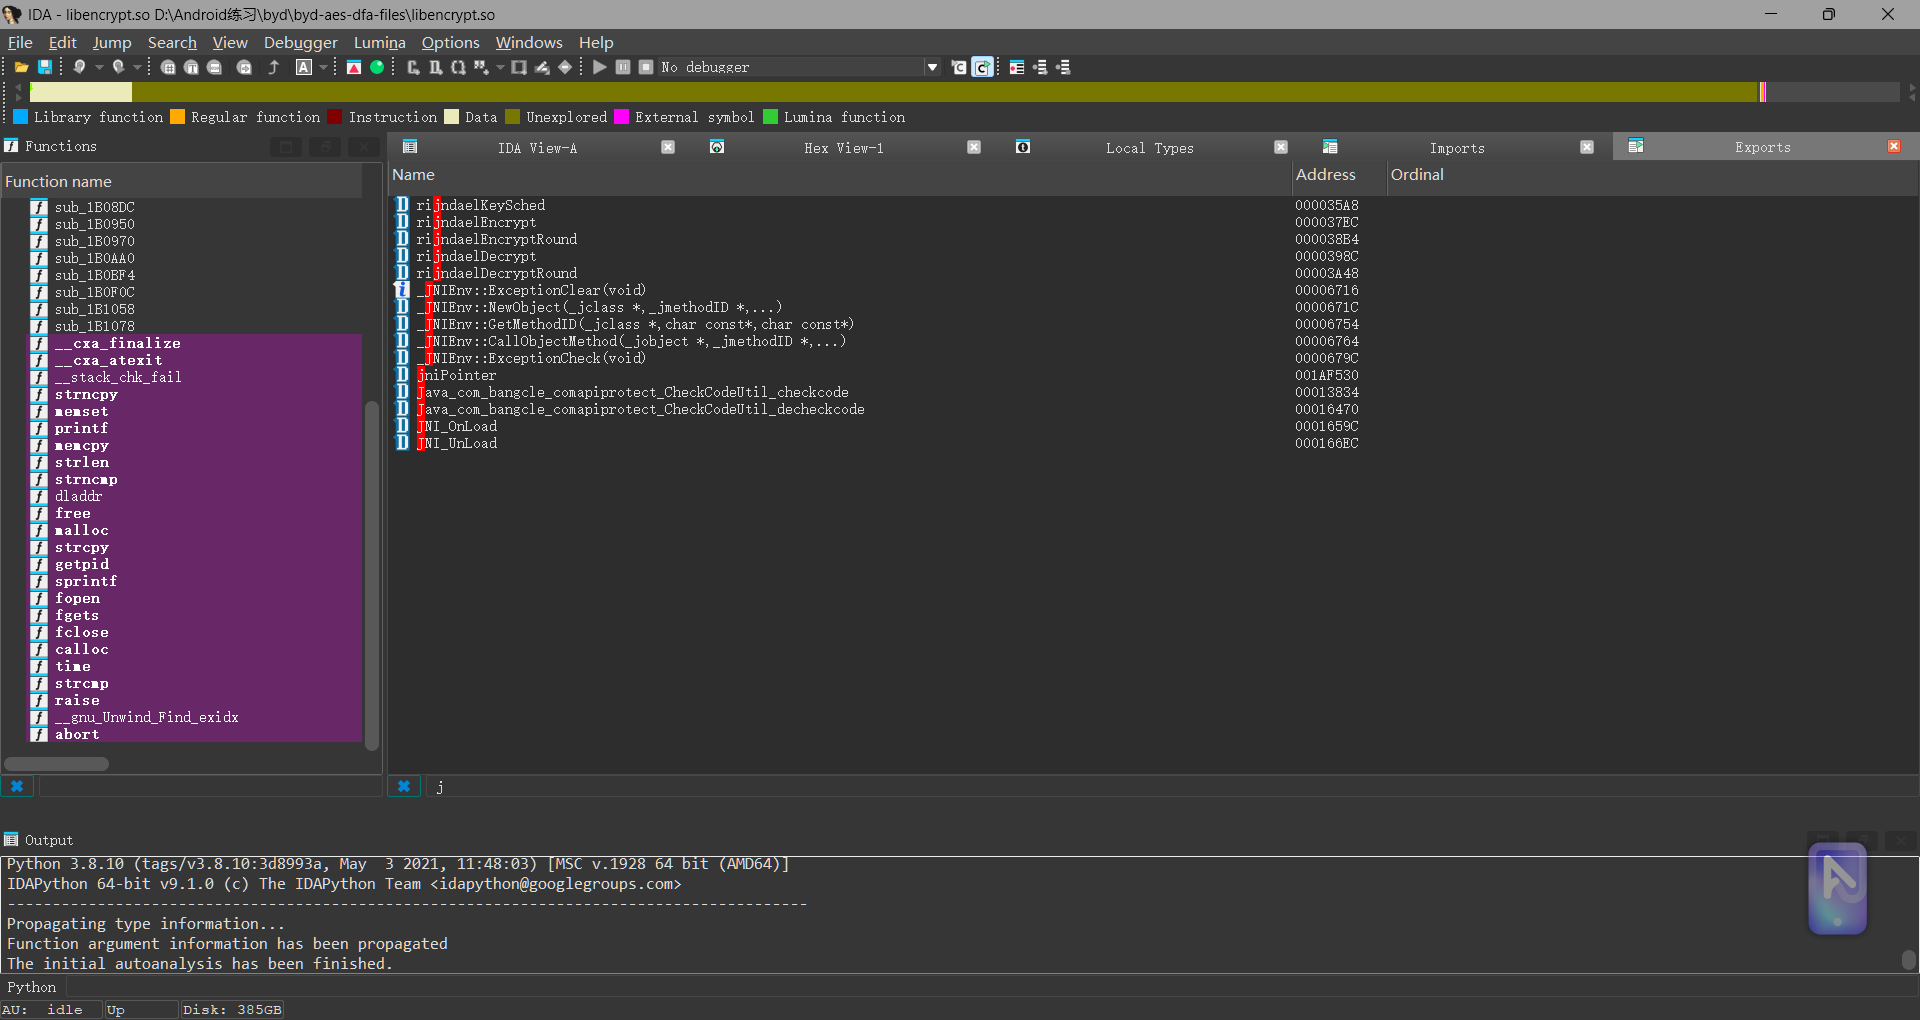The width and height of the screenshot is (1920, 1020).
Task: Click the floating purple assistant icon
Action: click(x=1838, y=889)
